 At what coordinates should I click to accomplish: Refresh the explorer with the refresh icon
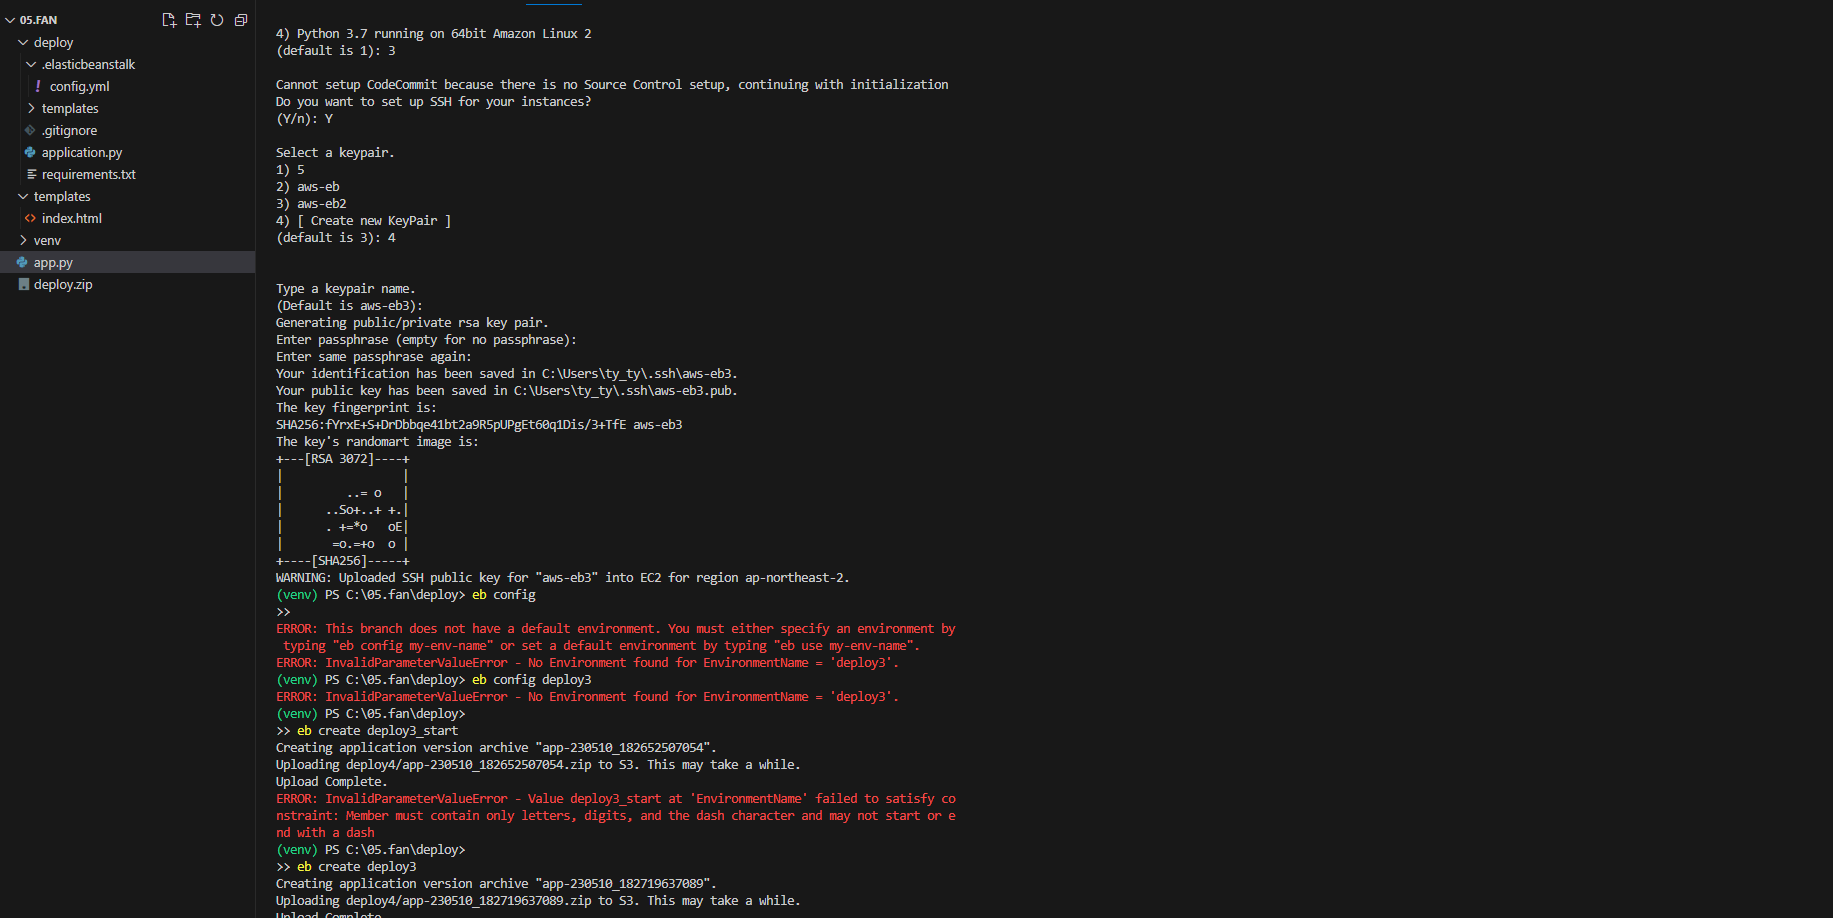click(217, 20)
